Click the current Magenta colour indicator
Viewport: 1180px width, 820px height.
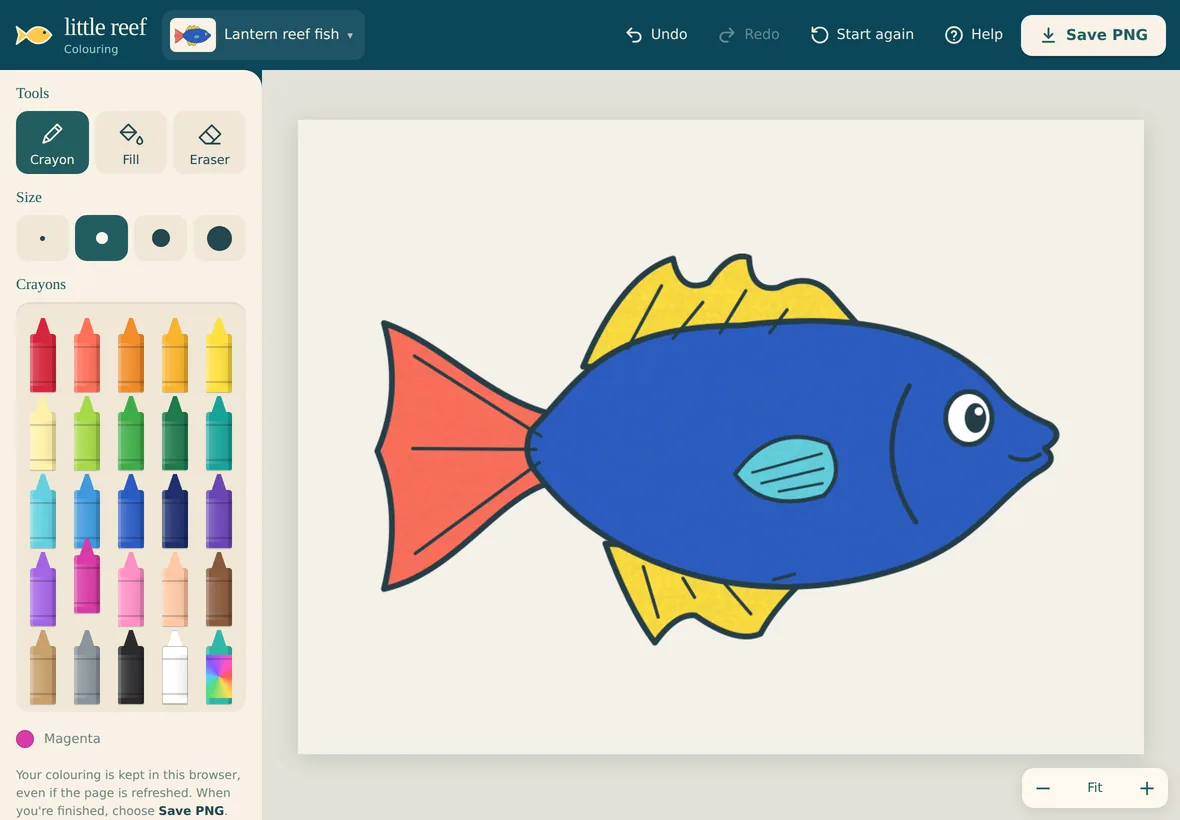[x=25, y=739]
